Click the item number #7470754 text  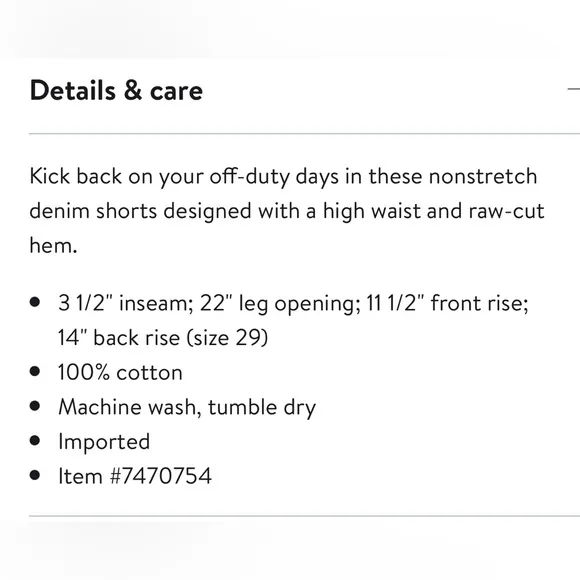point(161,476)
